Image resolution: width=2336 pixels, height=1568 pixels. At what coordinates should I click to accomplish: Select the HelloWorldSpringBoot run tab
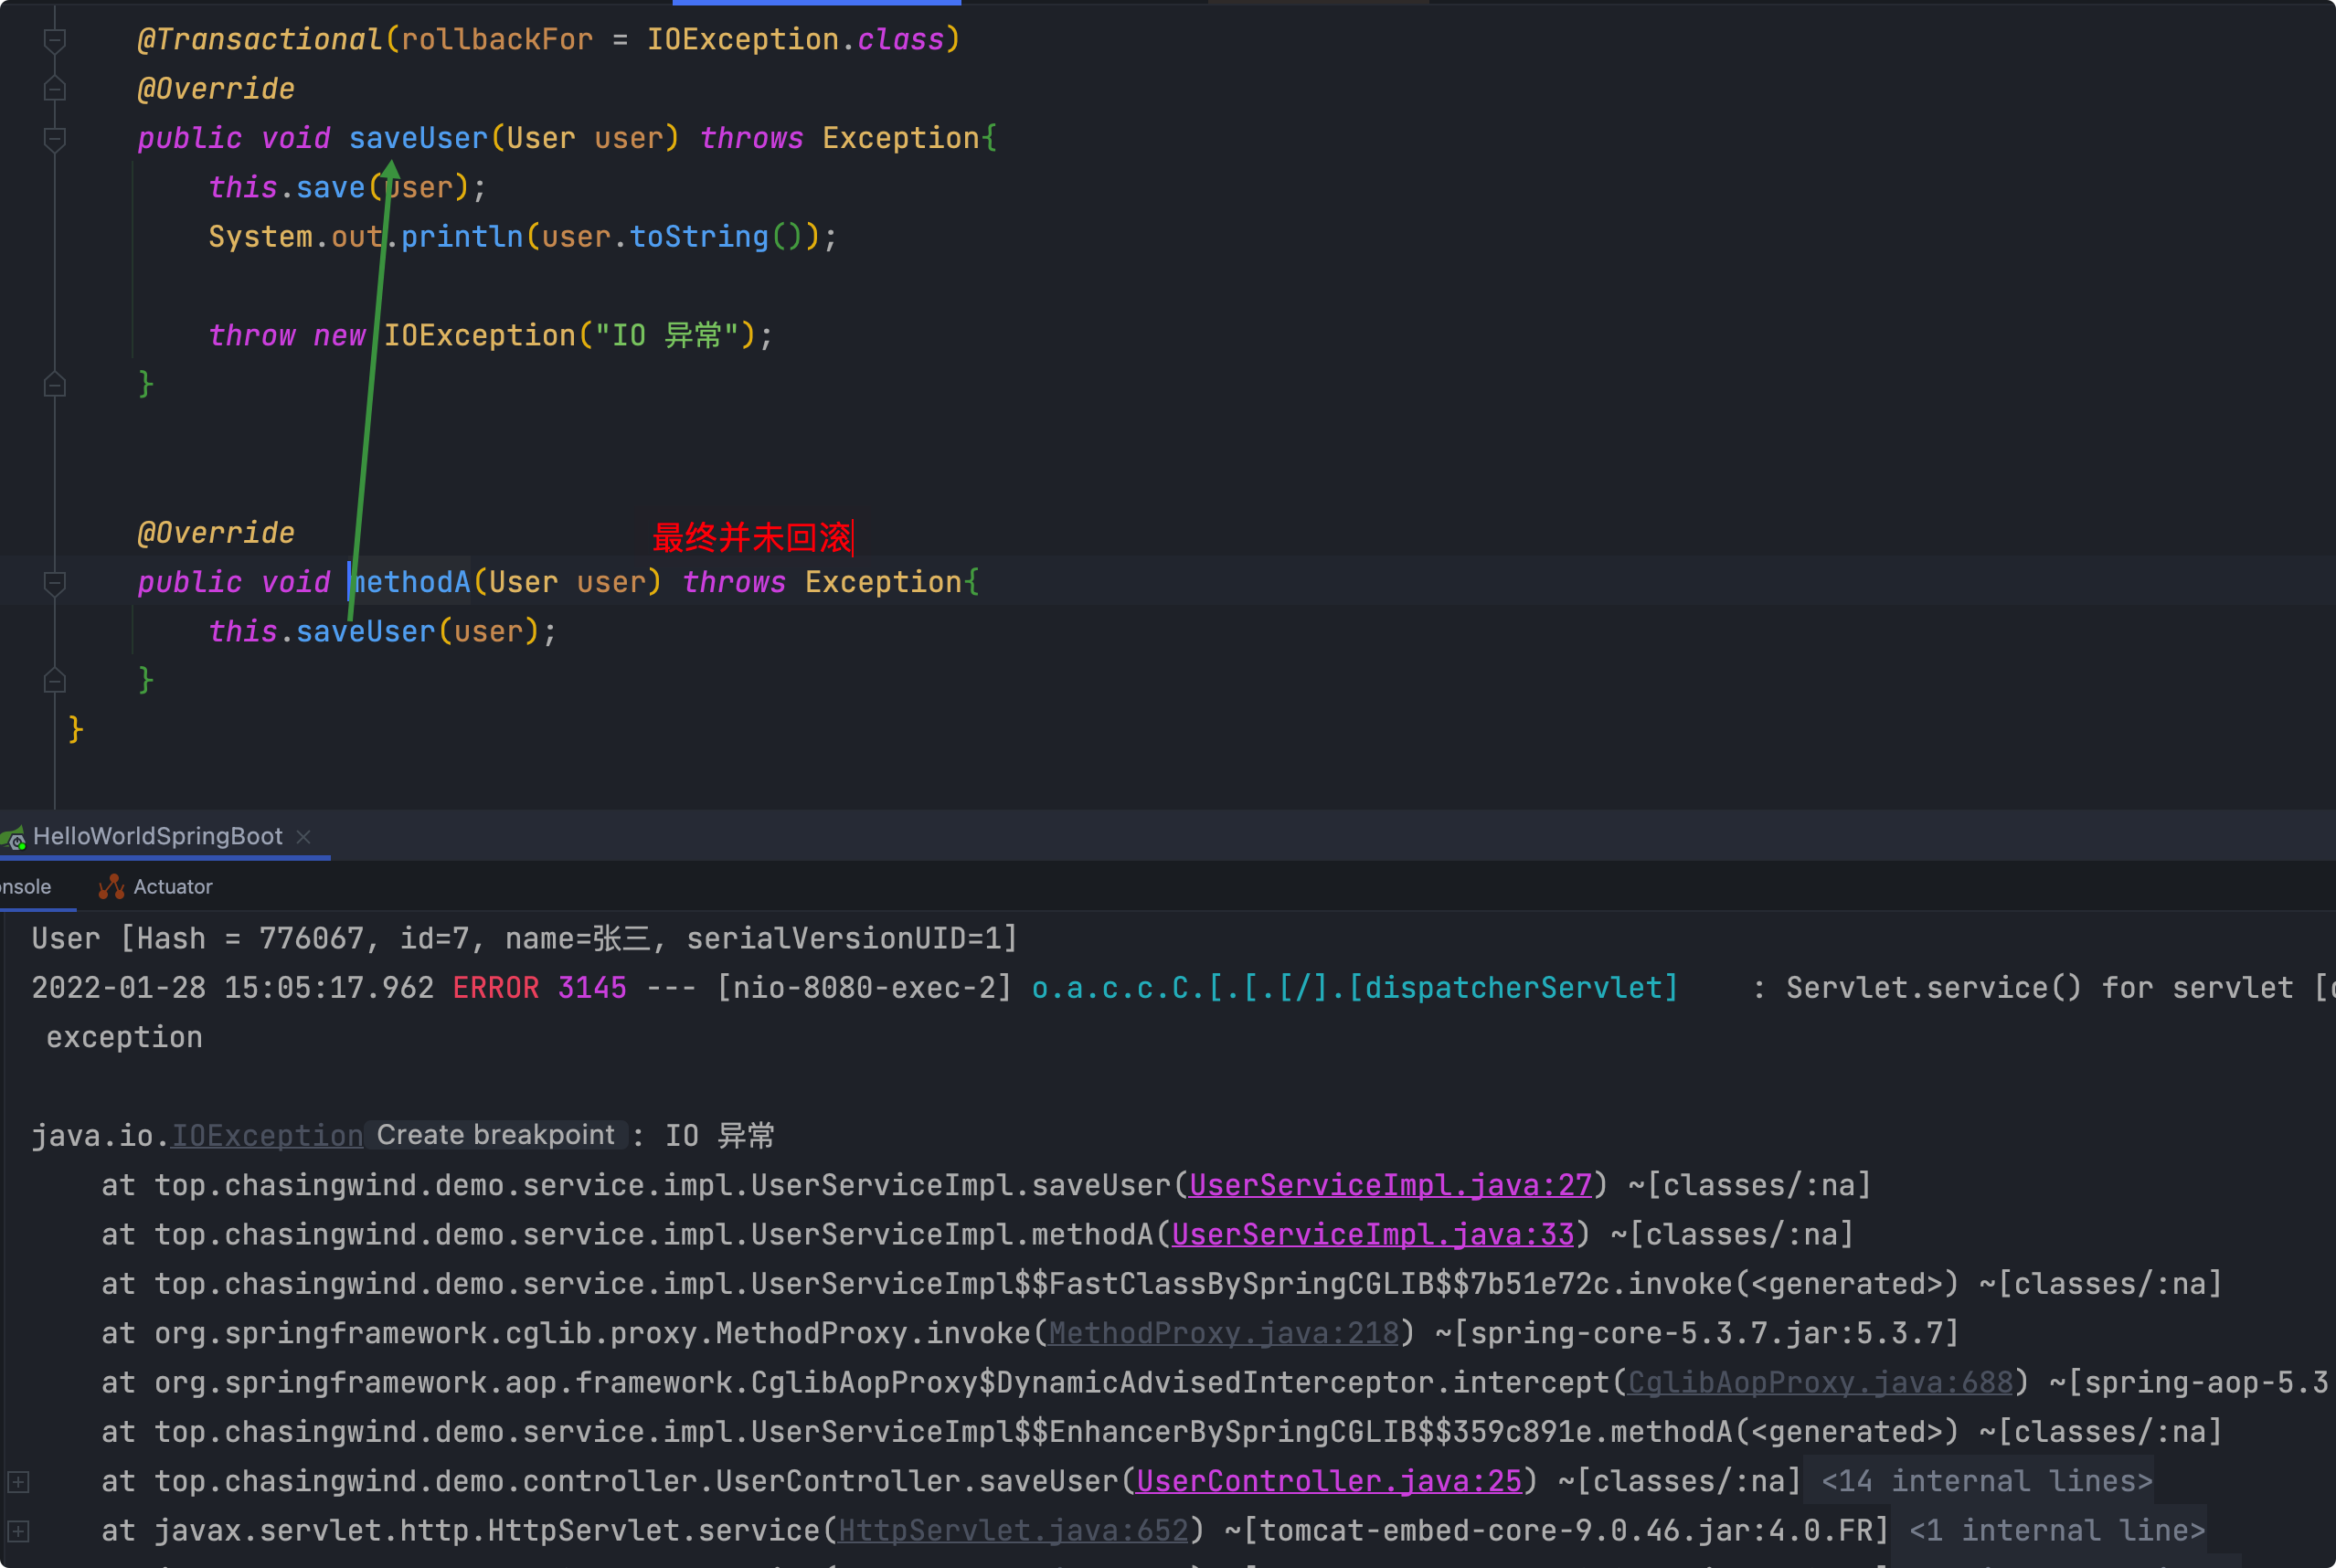coord(157,837)
